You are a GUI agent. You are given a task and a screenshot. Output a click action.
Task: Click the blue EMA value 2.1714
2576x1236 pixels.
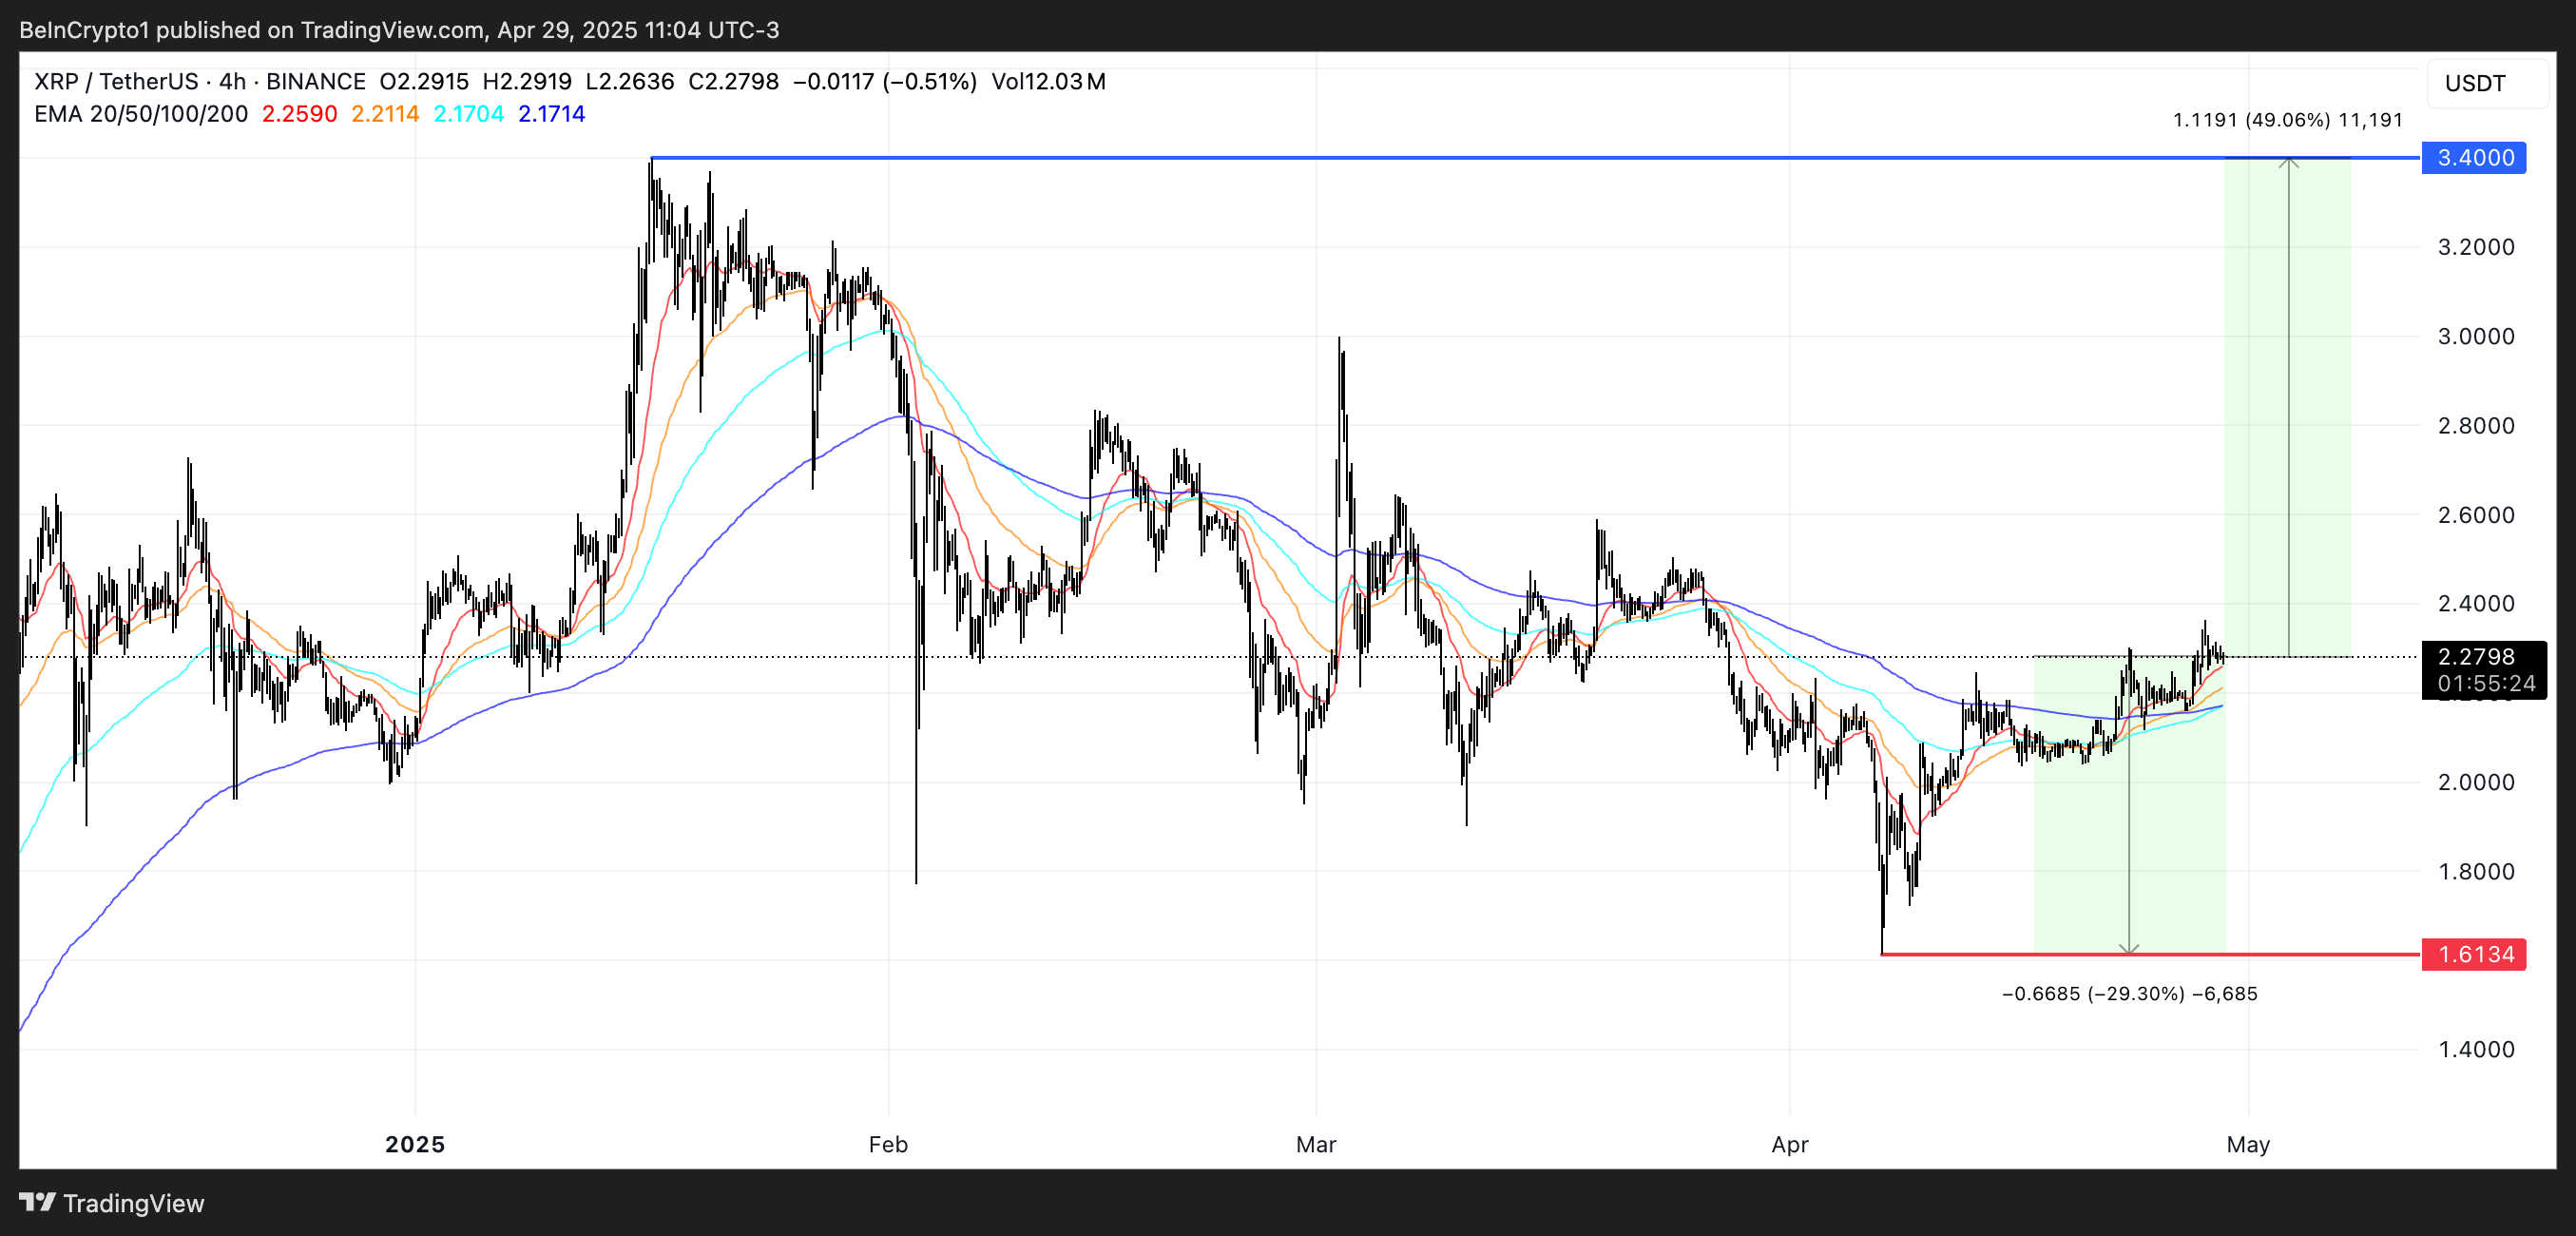(x=550, y=114)
